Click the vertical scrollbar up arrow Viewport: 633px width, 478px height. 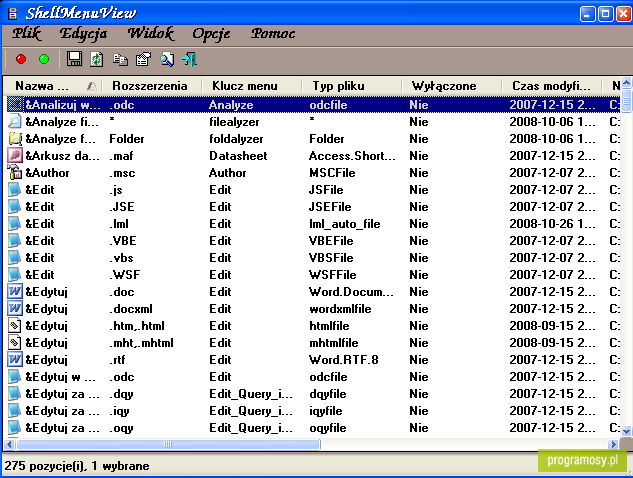[626, 83]
